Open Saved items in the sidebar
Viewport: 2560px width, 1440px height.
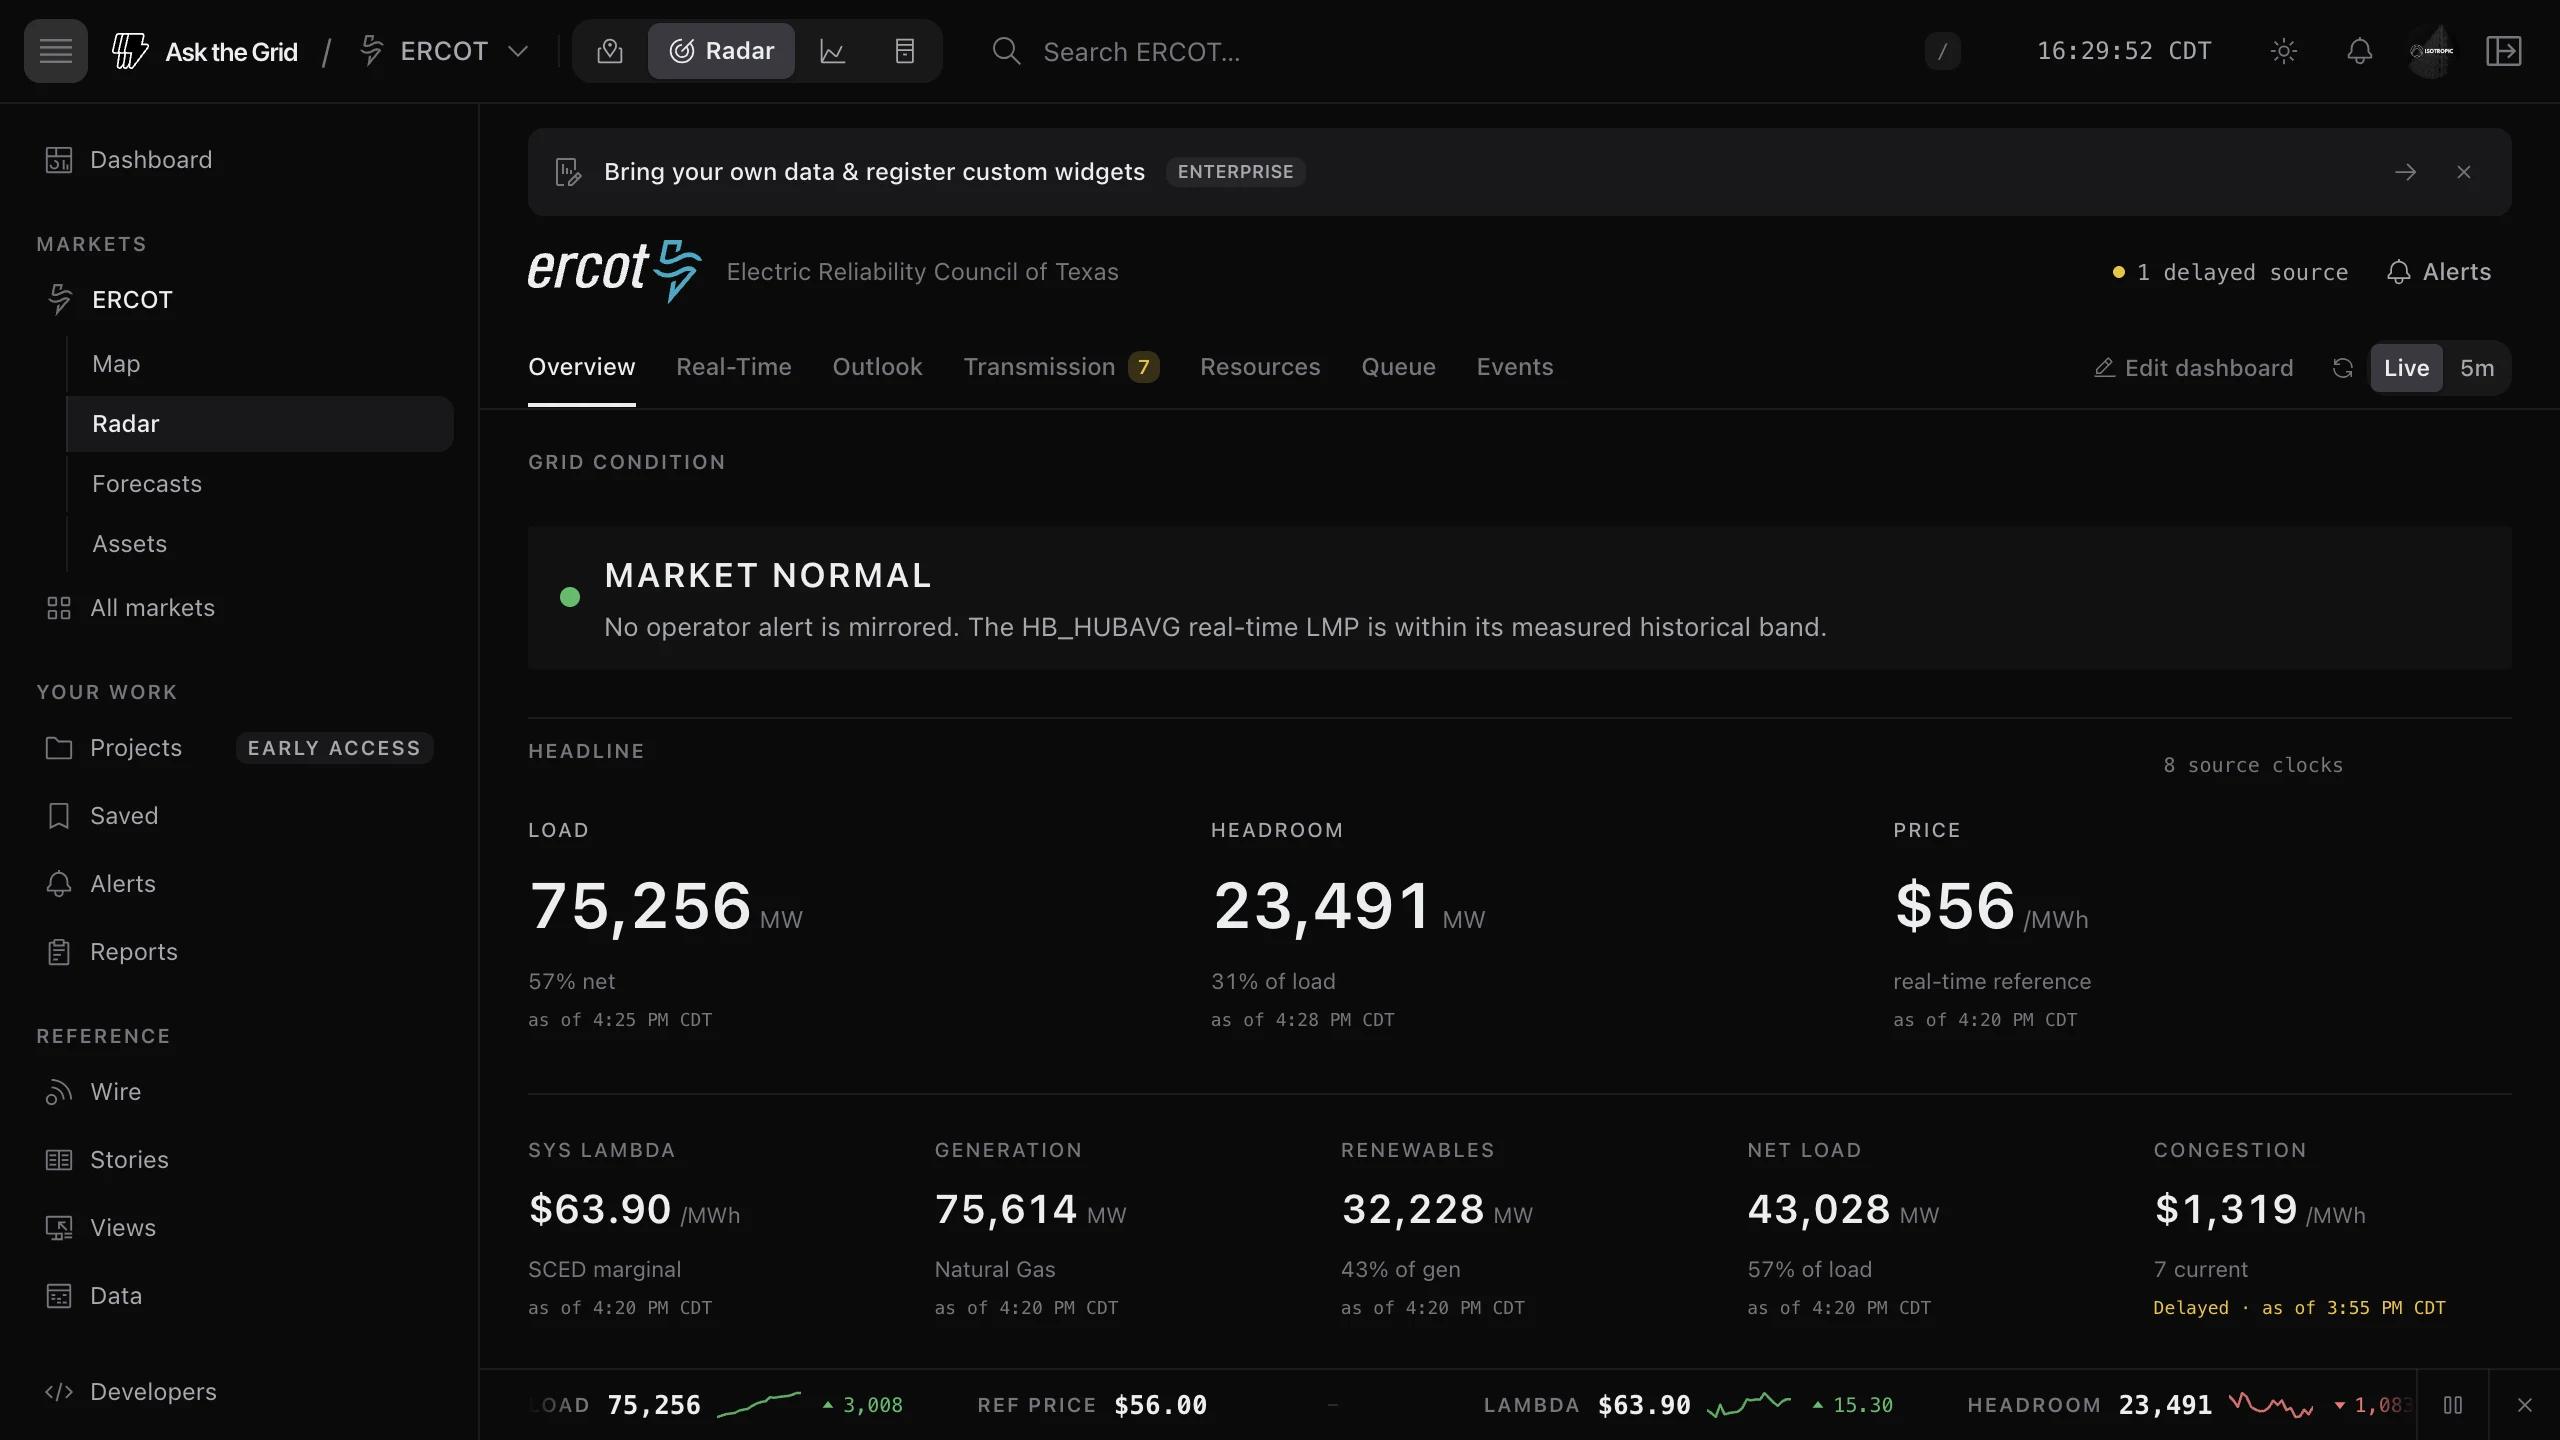pos(240,816)
